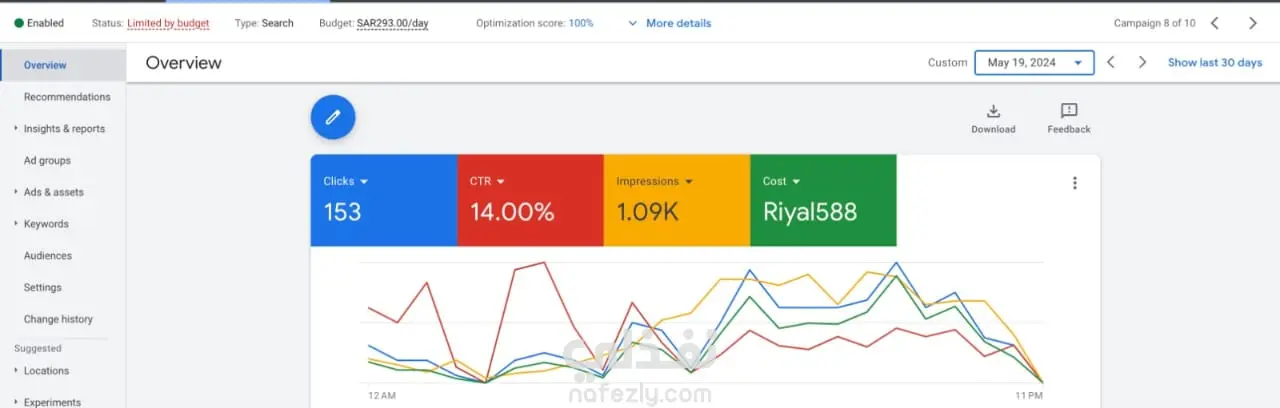Open the May 19, 2024 date dropdown
The height and width of the screenshot is (408, 1280).
pyautogui.click(x=1034, y=62)
